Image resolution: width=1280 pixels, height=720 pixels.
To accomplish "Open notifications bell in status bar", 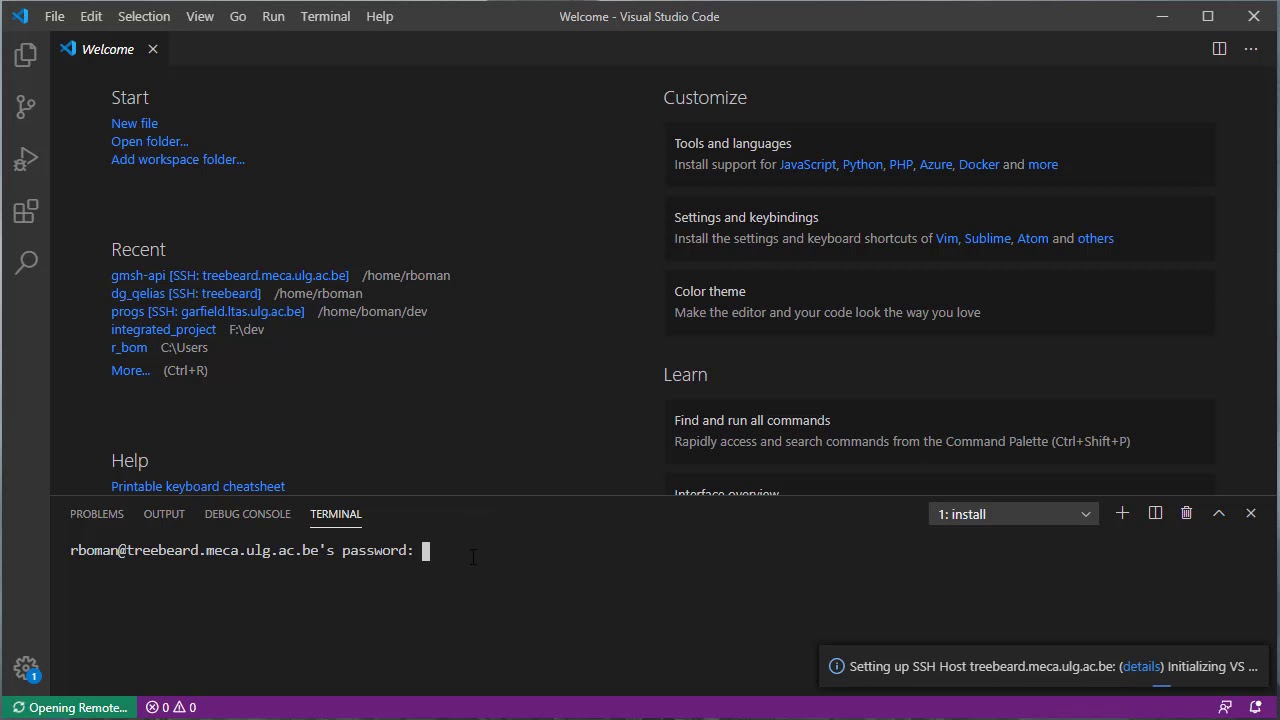I will point(1258,707).
